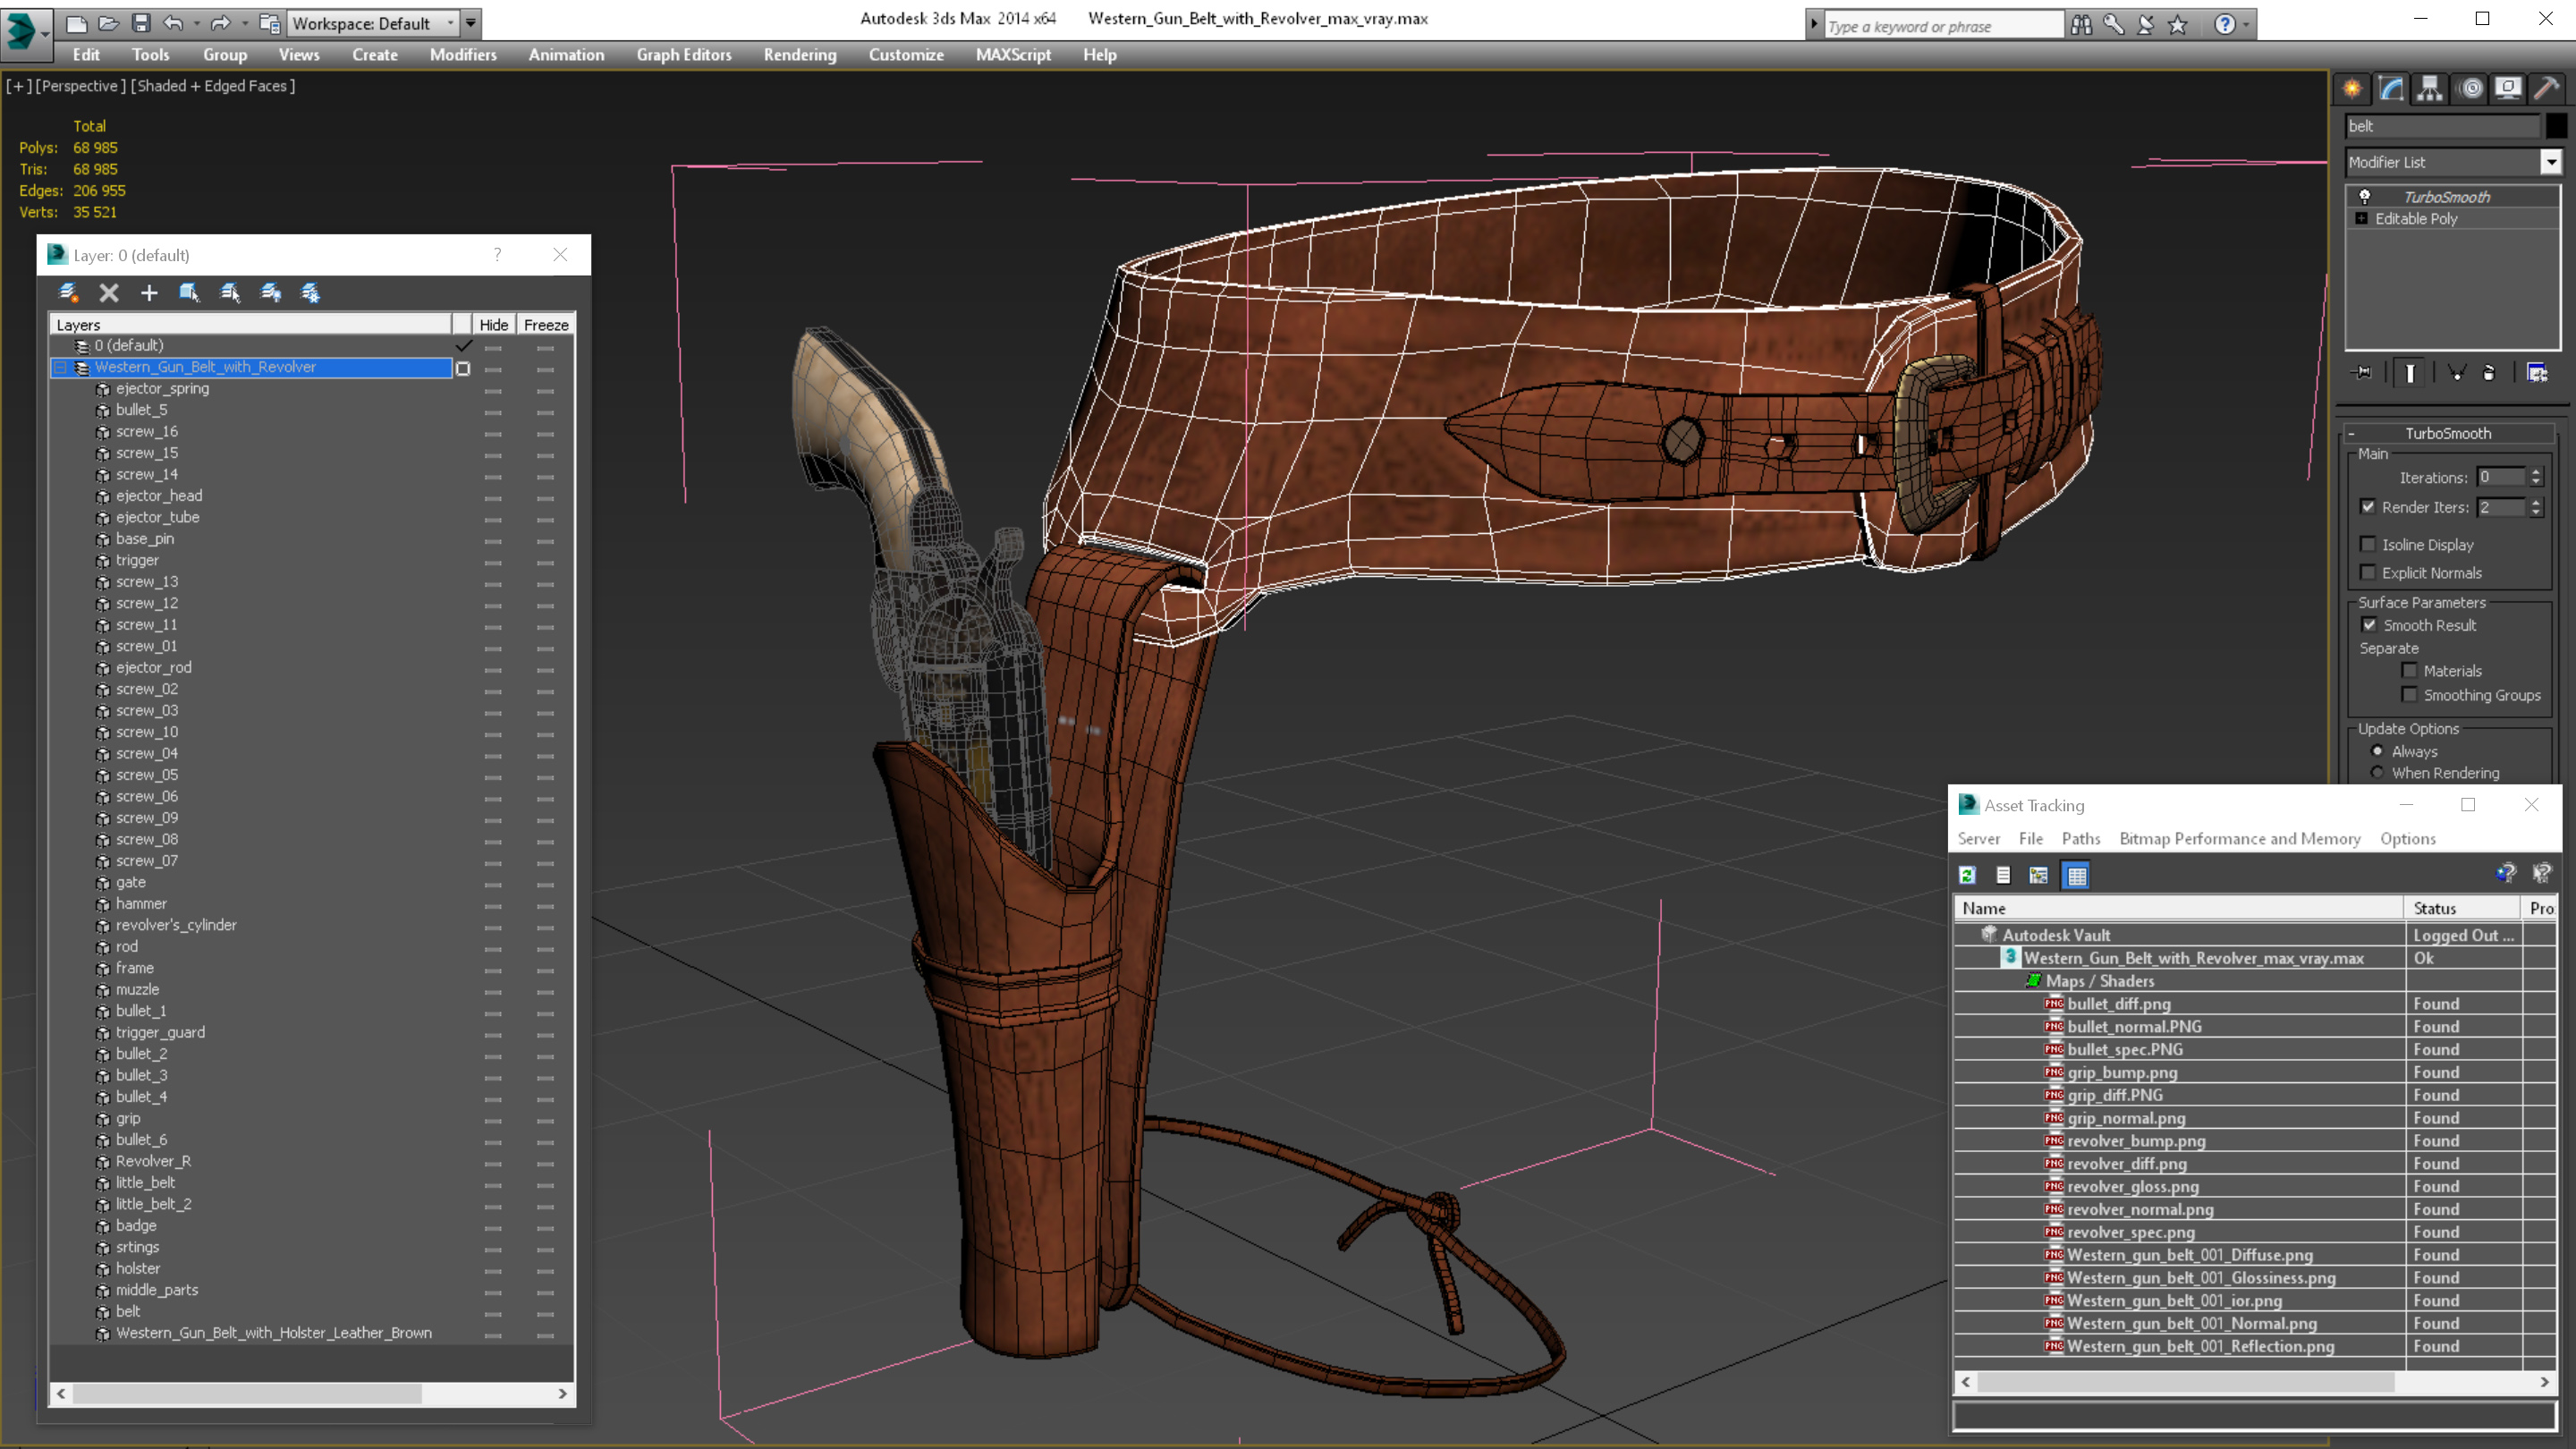Image resolution: width=2576 pixels, height=1449 pixels.
Task: Uncheck Smooth Result checkbox
Action: (x=2369, y=625)
